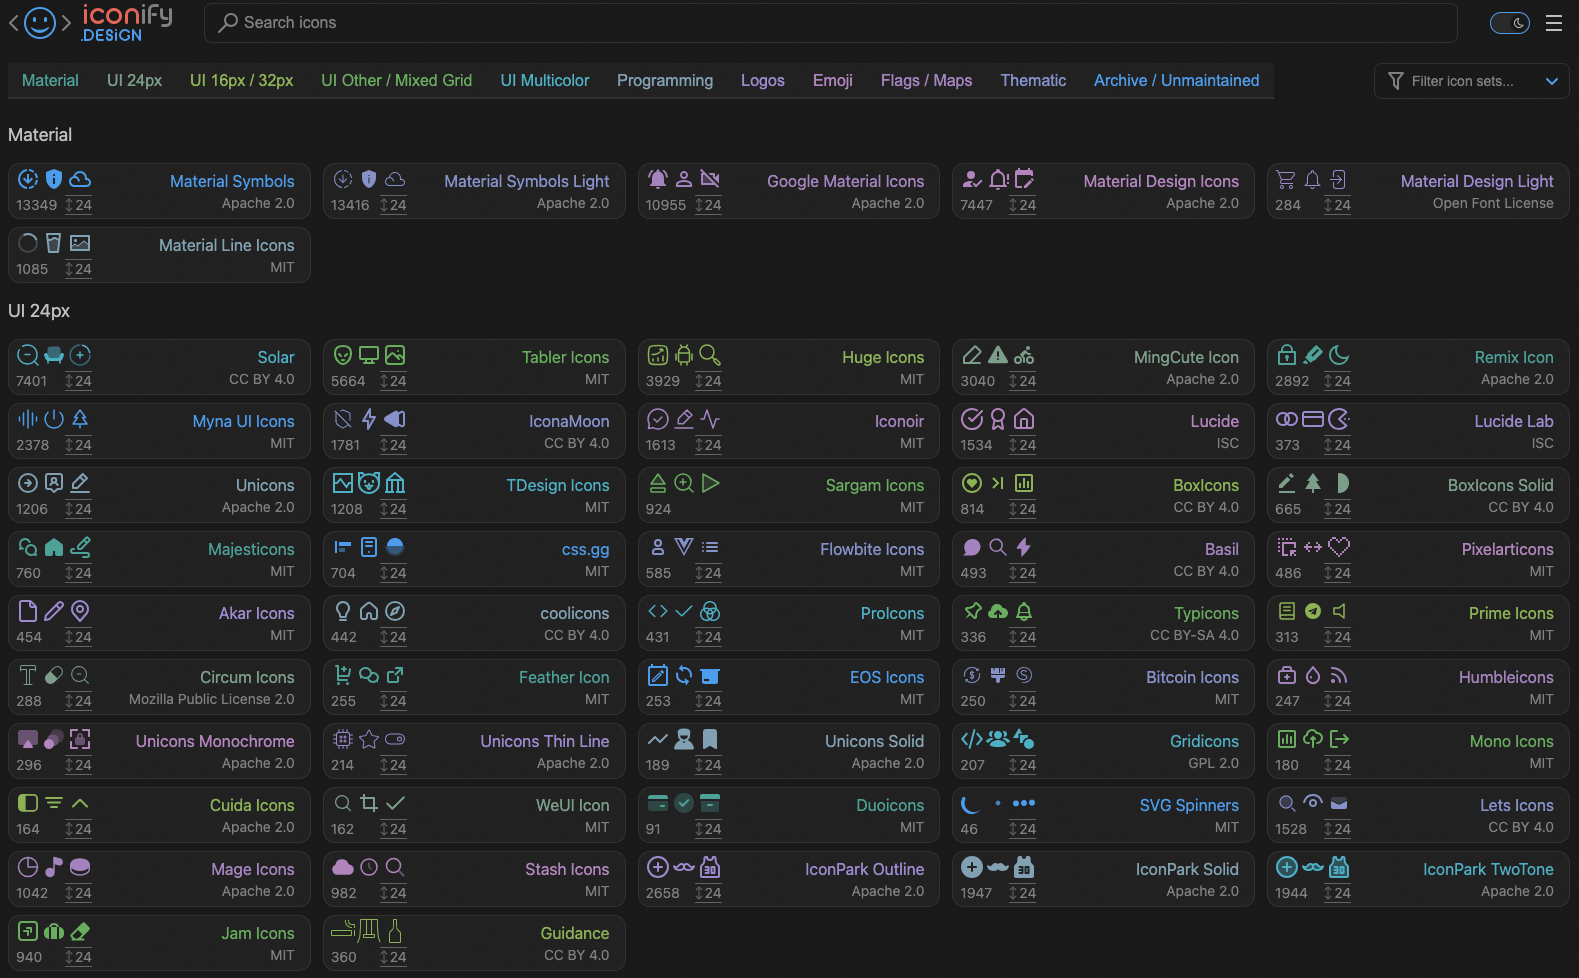Viewport: 1579px width, 978px height.
Task: Click the calendar icon in Material Design Icons
Action: pos(1024,179)
